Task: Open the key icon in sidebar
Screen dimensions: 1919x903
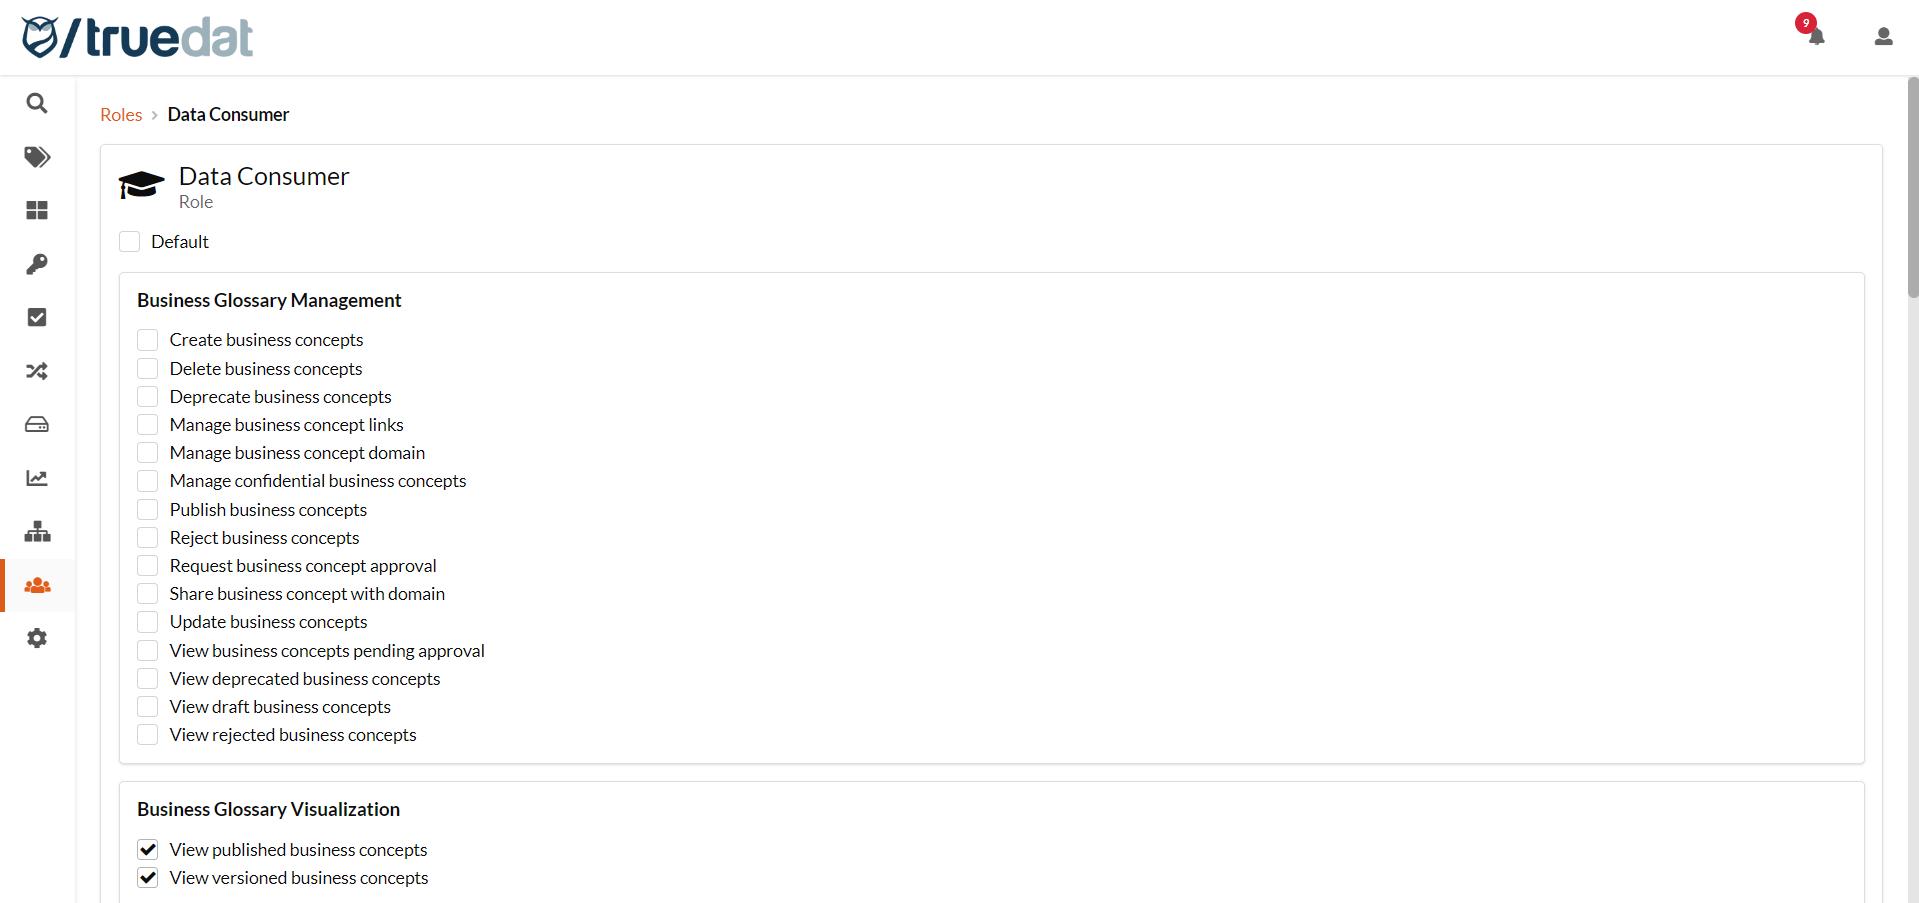Action: coord(37,264)
